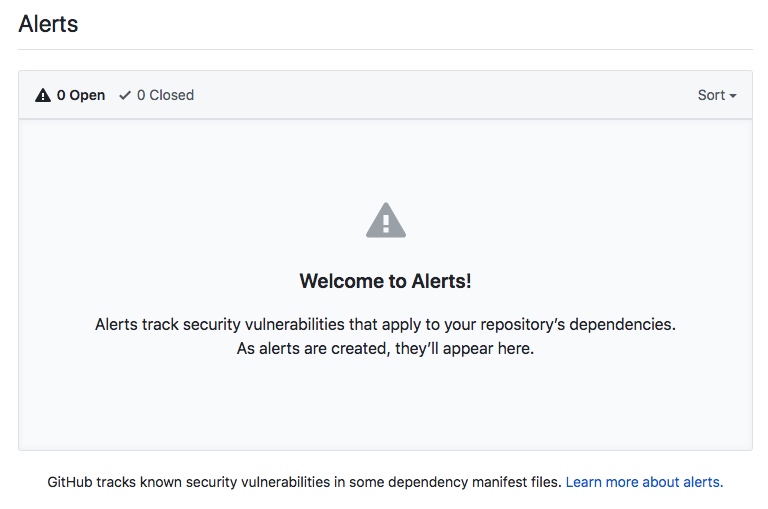
Task: Click the As alerts are created line
Action: pos(385,348)
